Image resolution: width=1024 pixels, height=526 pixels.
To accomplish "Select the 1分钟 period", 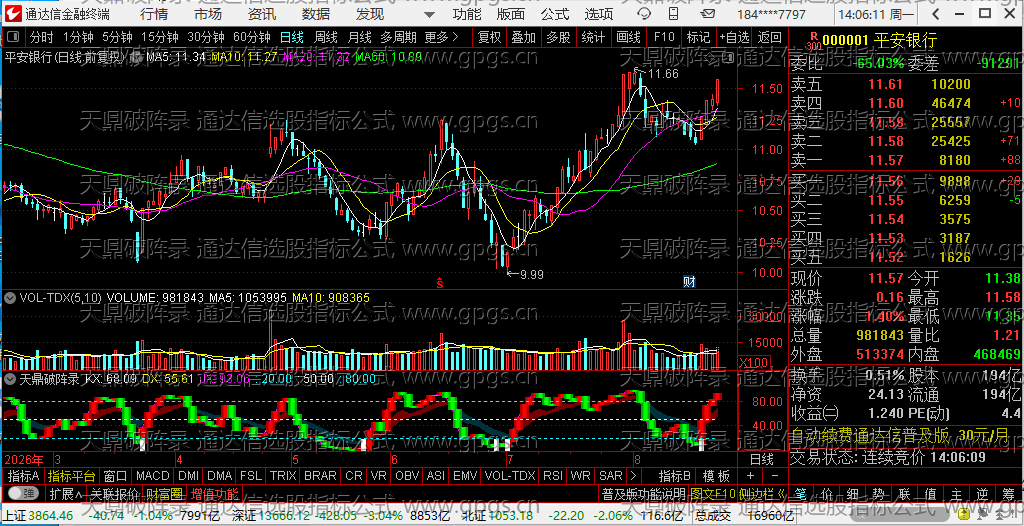I will pos(78,37).
